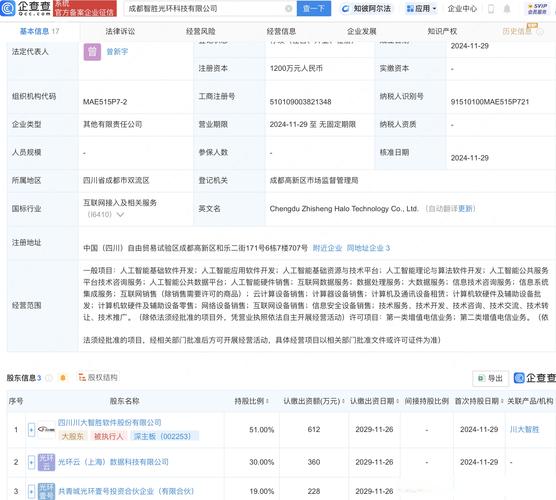
Task: Click 工商注册号 value 510109003821348
Action: click(x=300, y=102)
